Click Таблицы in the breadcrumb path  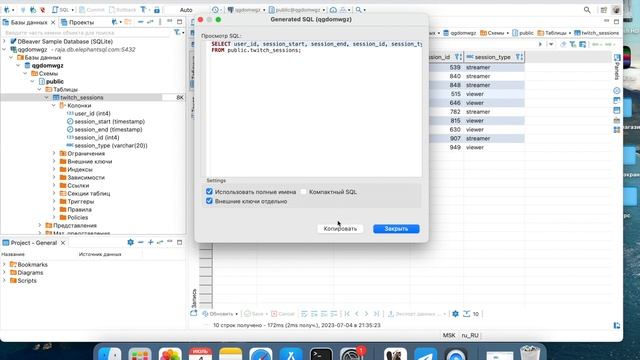[x=552, y=33]
